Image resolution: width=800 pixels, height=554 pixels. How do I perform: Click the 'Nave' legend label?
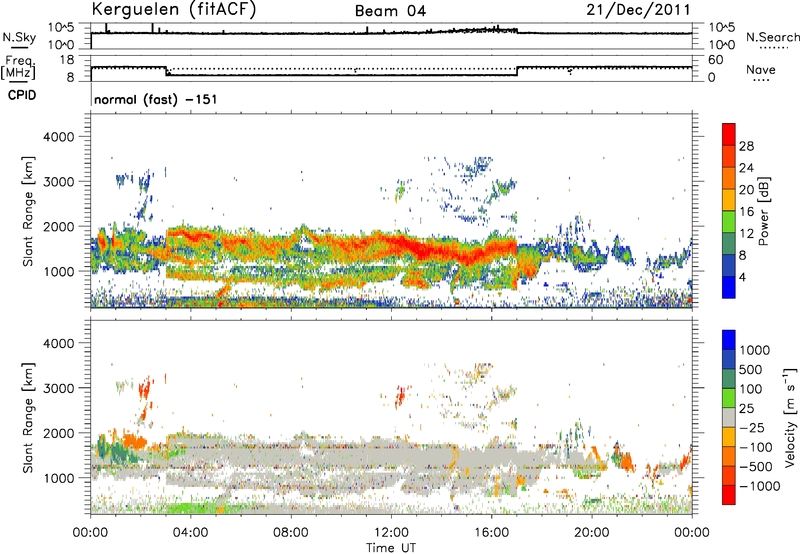761,69
